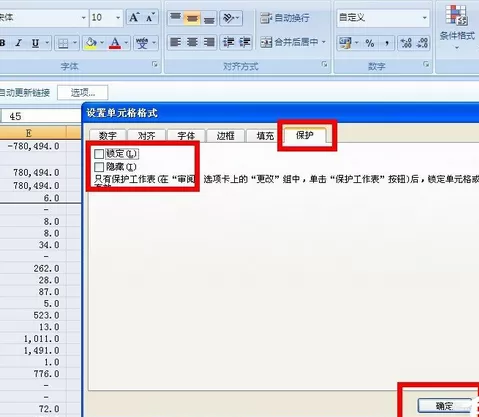Switch to the 填充 tab
Viewport: 479px width, 417px height.
265,135
